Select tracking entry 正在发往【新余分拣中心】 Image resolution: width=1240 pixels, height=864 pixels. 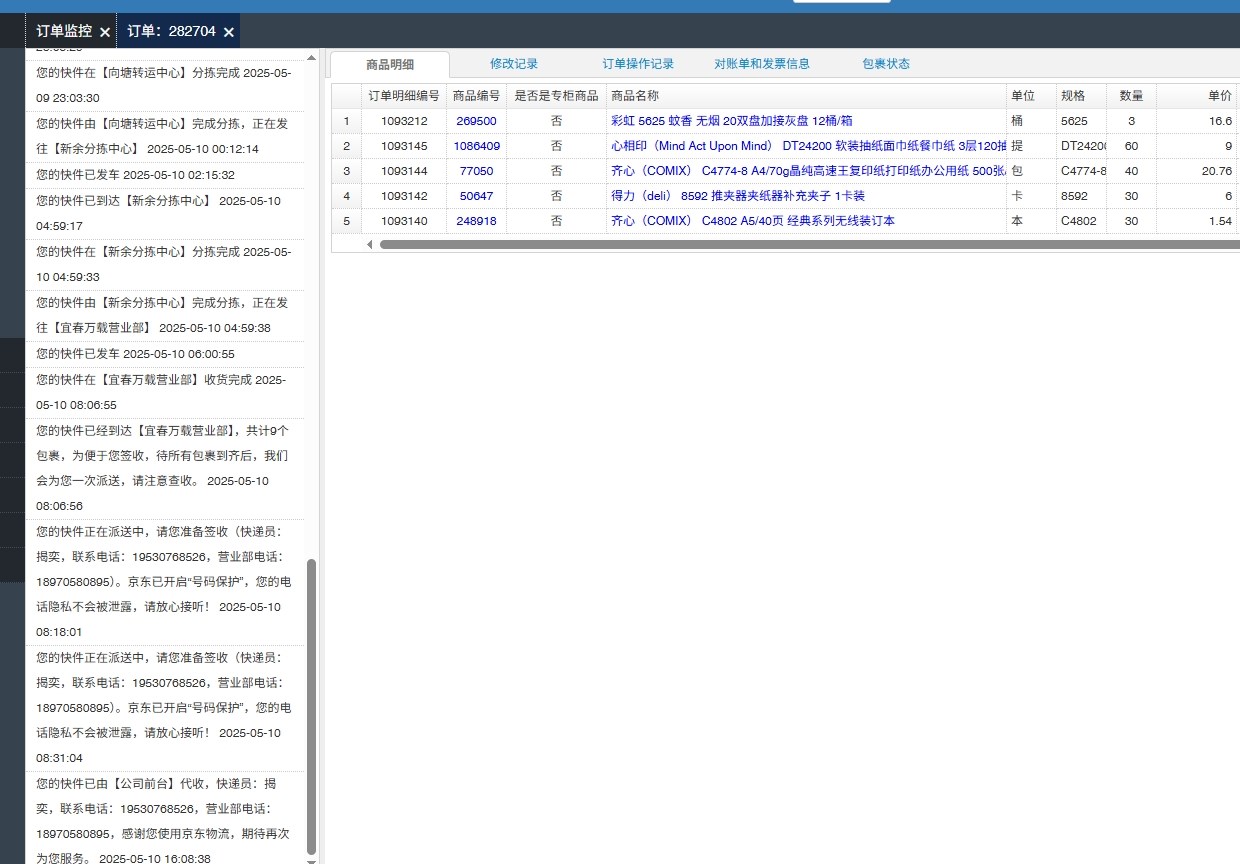click(x=165, y=136)
